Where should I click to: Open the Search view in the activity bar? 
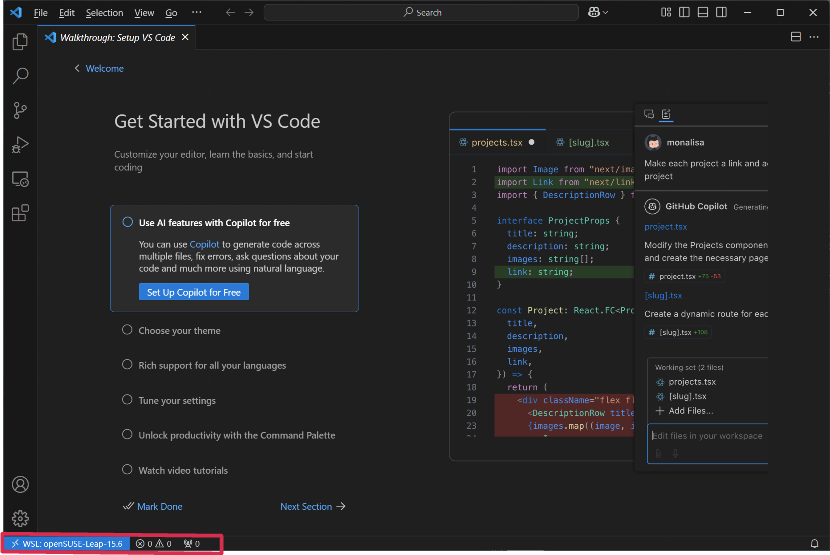click(20, 76)
